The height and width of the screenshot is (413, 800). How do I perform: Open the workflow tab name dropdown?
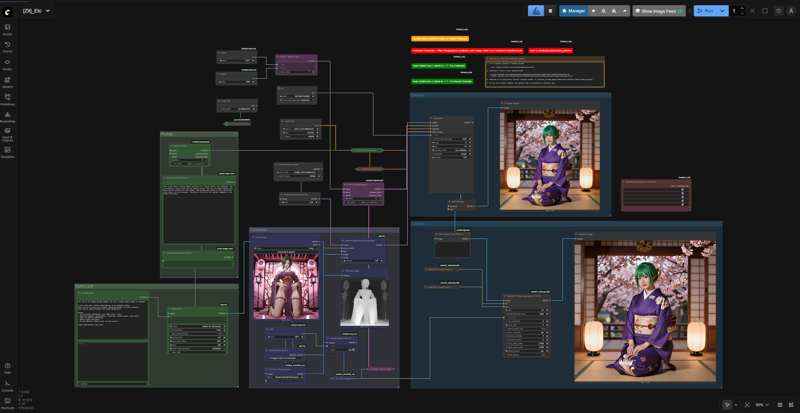click(x=47, y=11)
